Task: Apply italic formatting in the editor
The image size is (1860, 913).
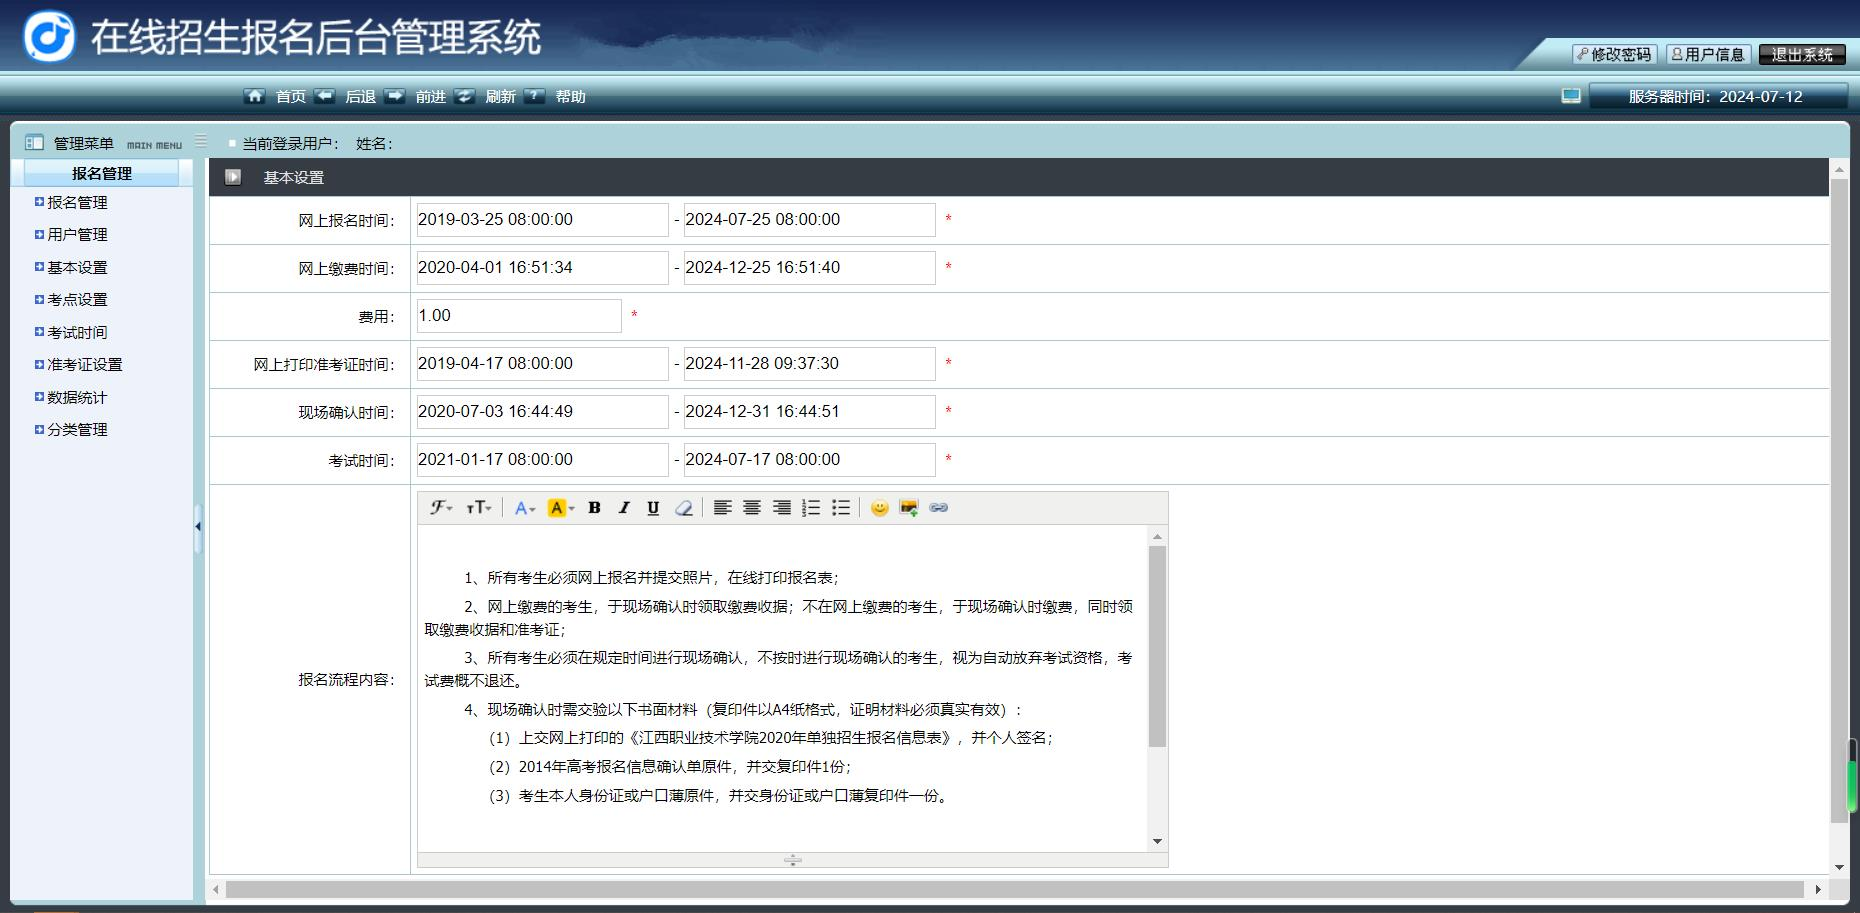Action: [x=624, y=508]
